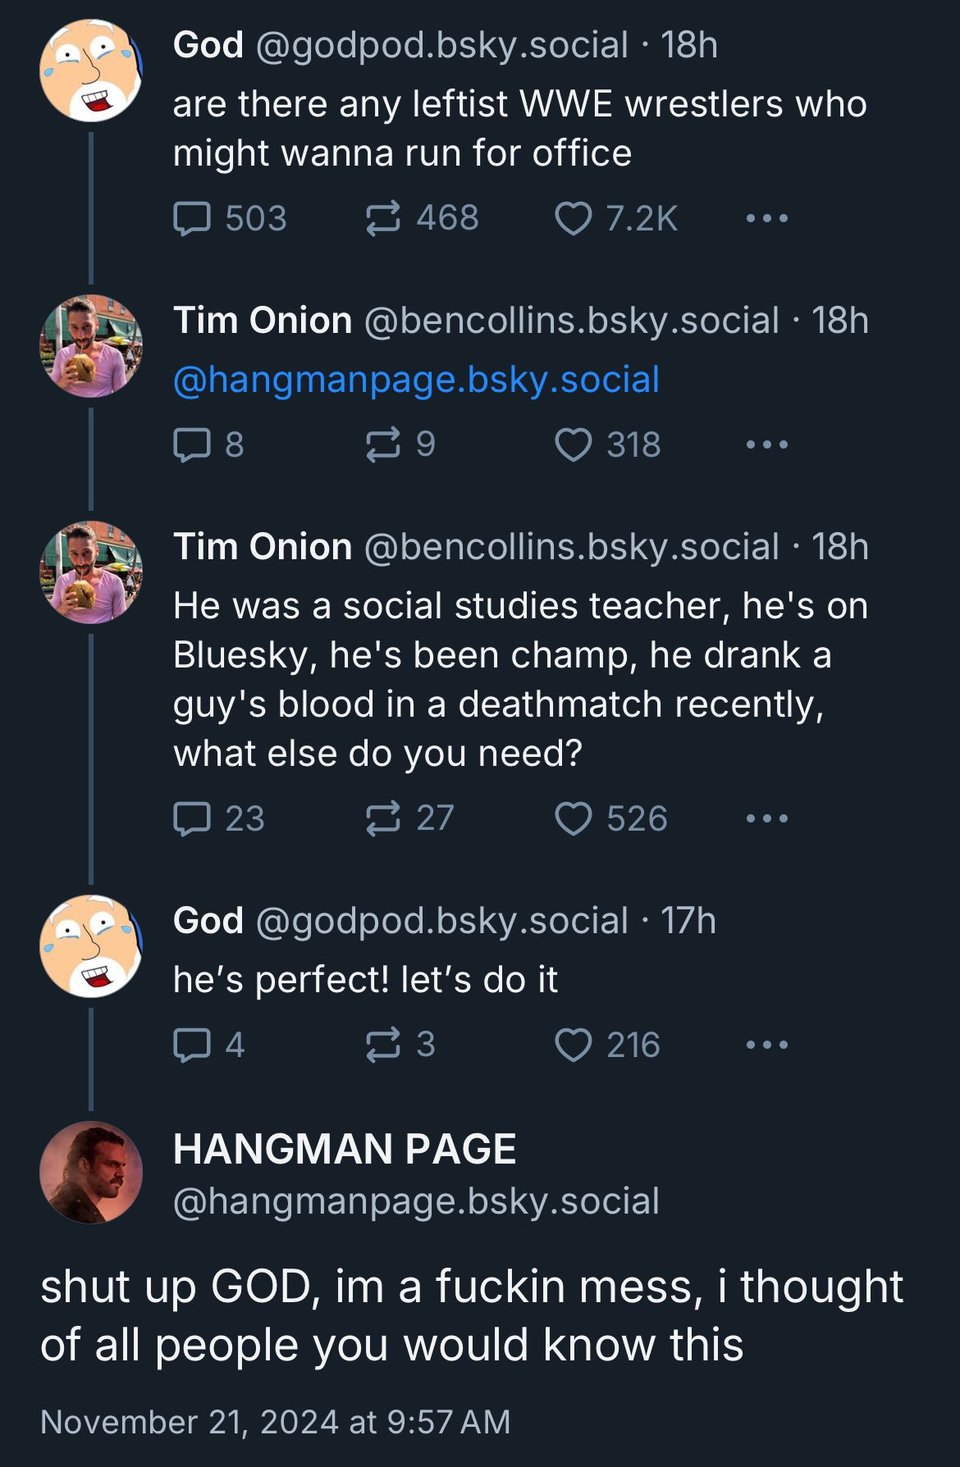The width and height of the screenshot is (960, 1467).
Task: Open more options on God's first post
Action: coord(767,218)
